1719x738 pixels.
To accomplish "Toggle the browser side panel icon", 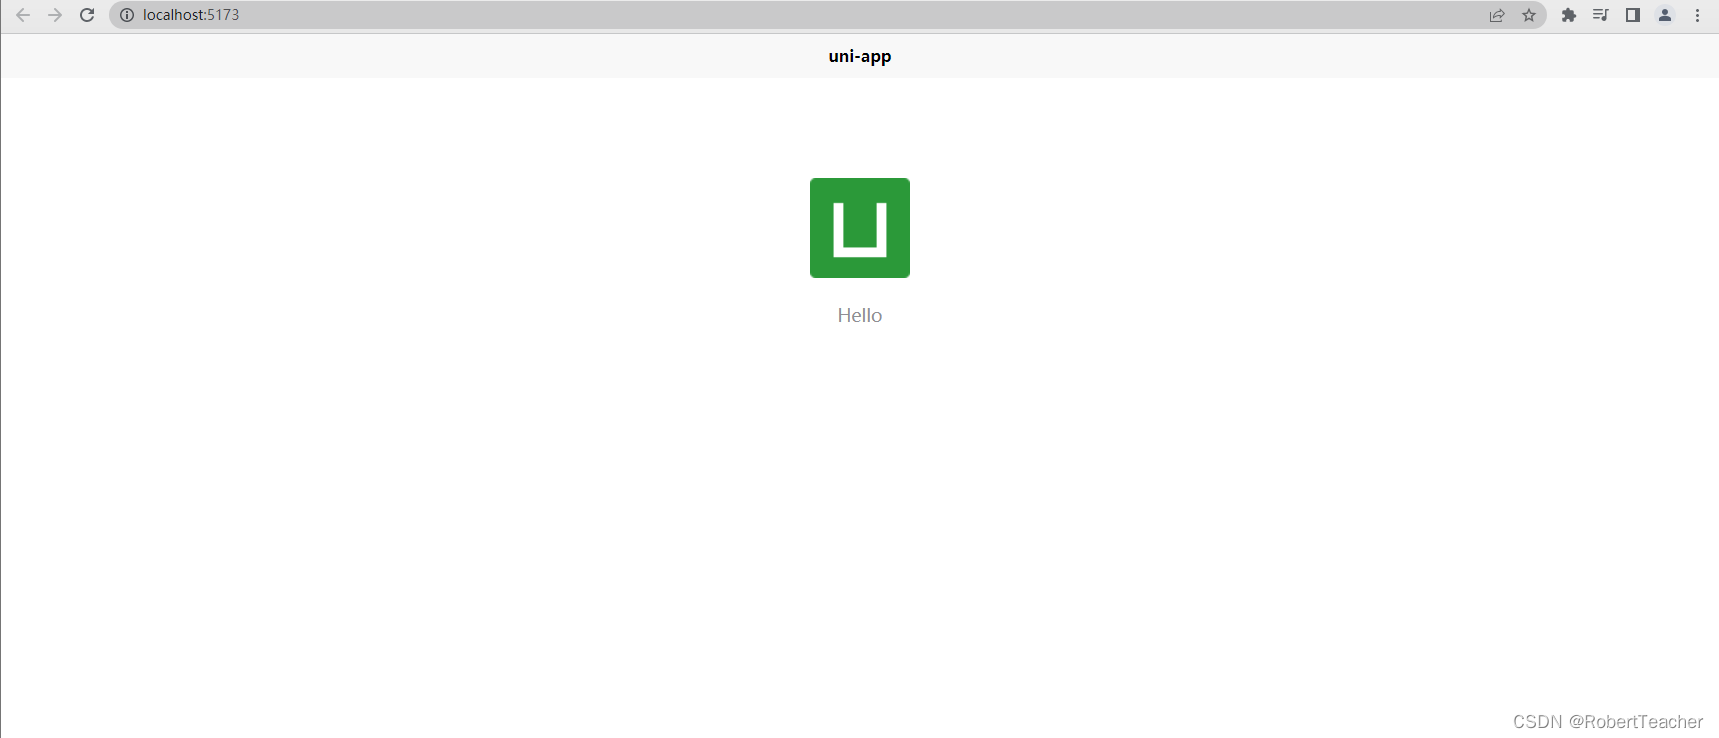I will tap(1633, 15).
